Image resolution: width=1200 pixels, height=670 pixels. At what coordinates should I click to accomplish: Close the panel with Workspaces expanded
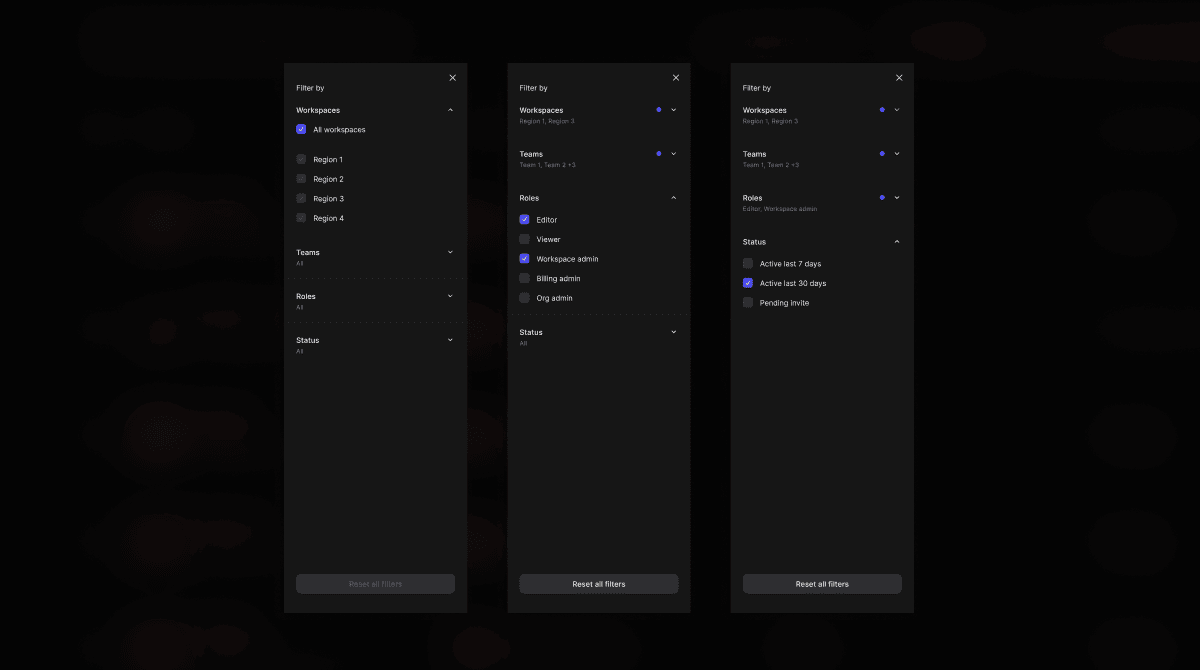pos(452,78)
